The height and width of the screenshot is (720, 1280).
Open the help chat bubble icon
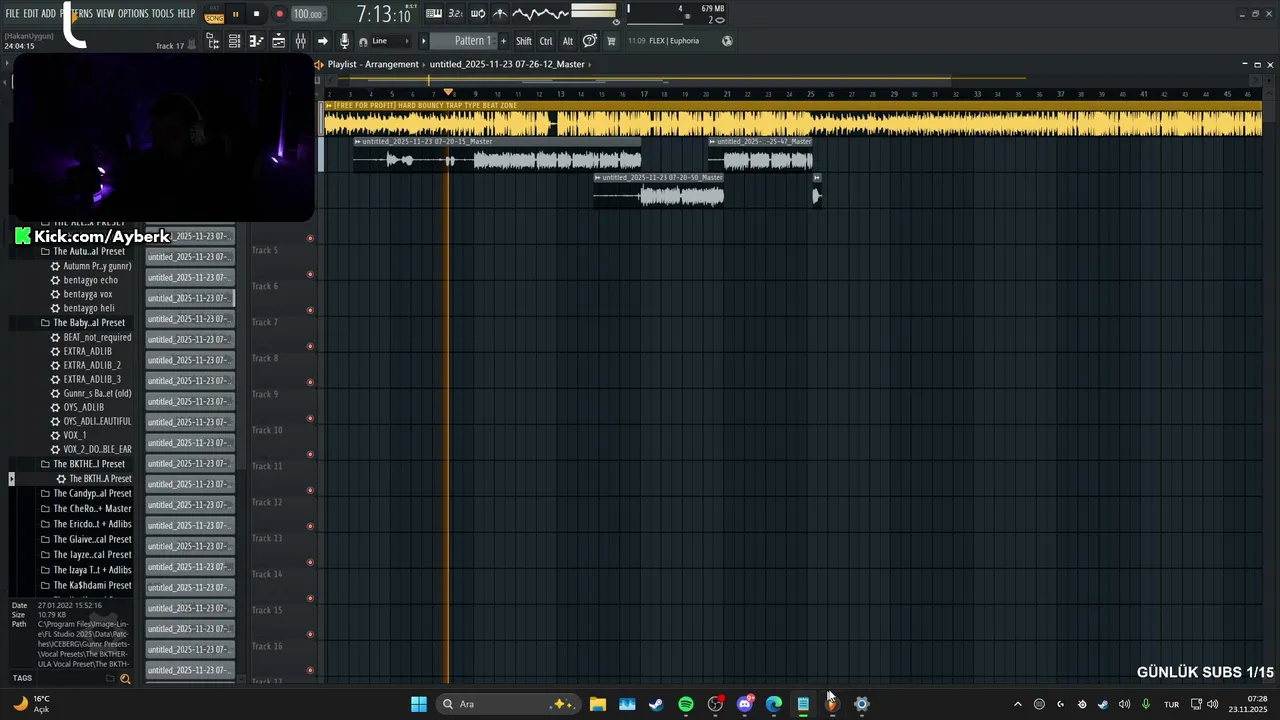pos(590,41)
